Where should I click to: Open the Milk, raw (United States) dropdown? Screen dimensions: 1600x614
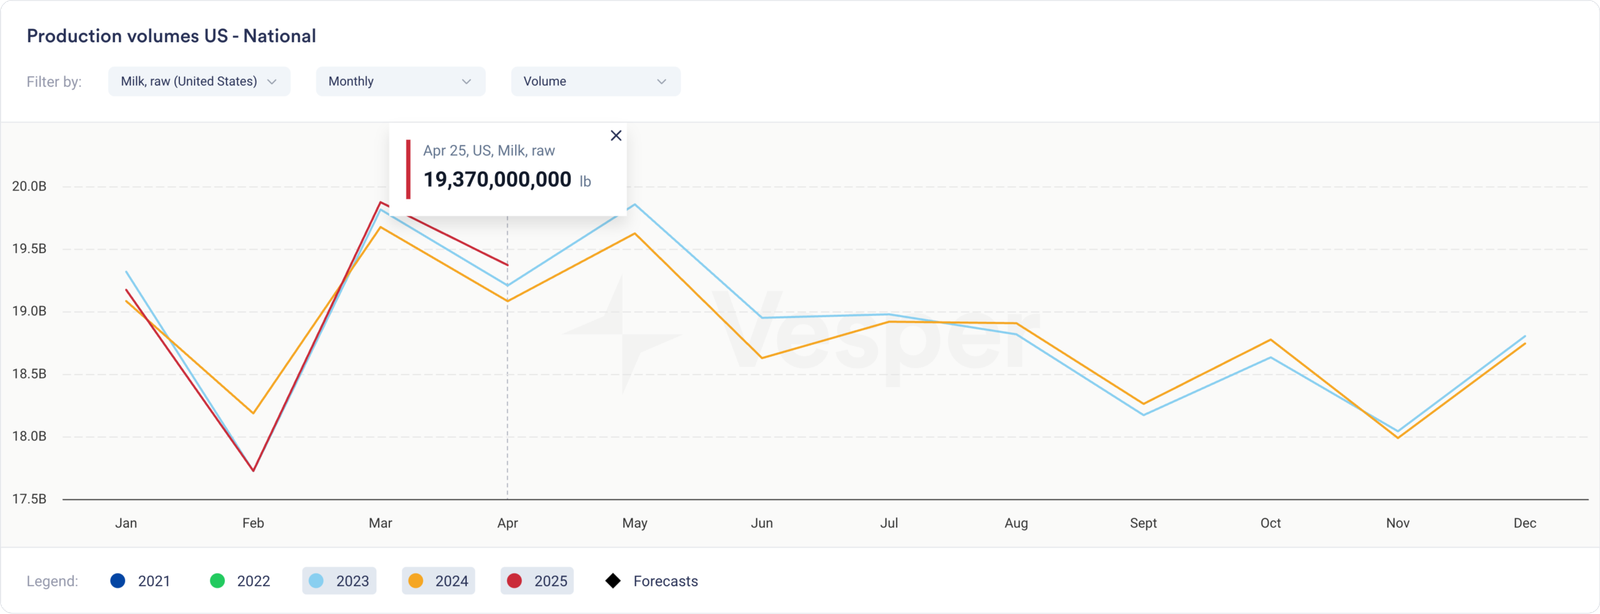(199, 81)
